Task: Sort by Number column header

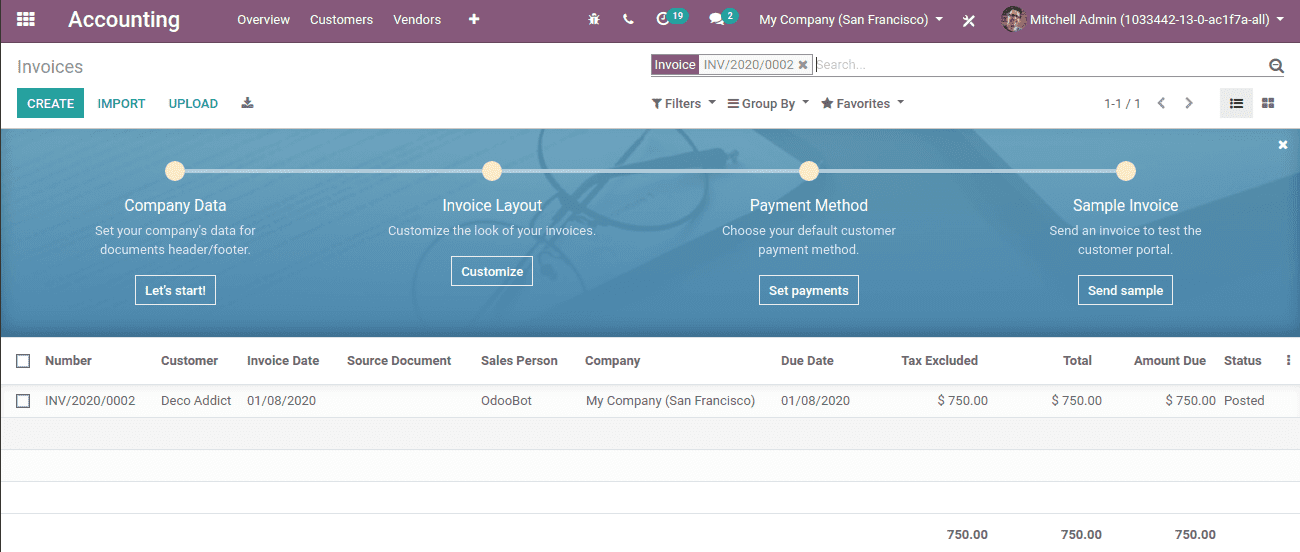Action: click(68, 361)
